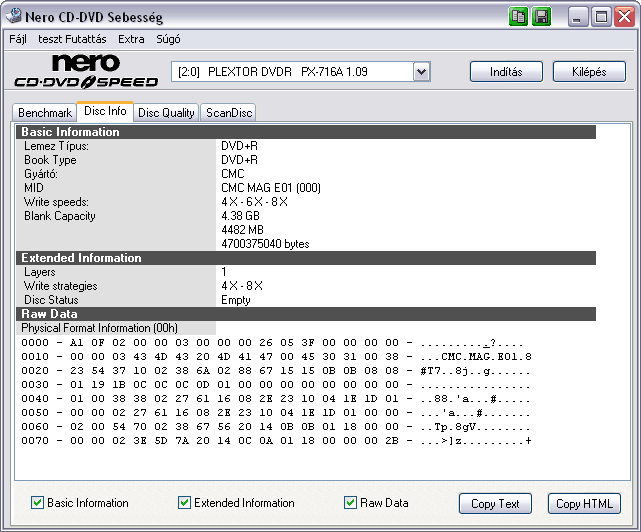Screen dimensions: 641x532
Task: Maximize the Nero window
Action: (601, 17)
